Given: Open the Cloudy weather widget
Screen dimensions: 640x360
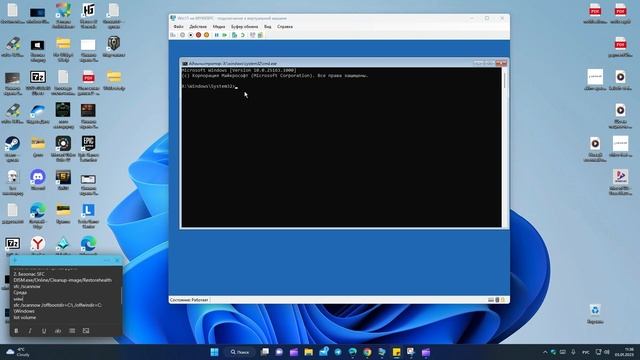Looking at the screenshot, I should [18, 352].
